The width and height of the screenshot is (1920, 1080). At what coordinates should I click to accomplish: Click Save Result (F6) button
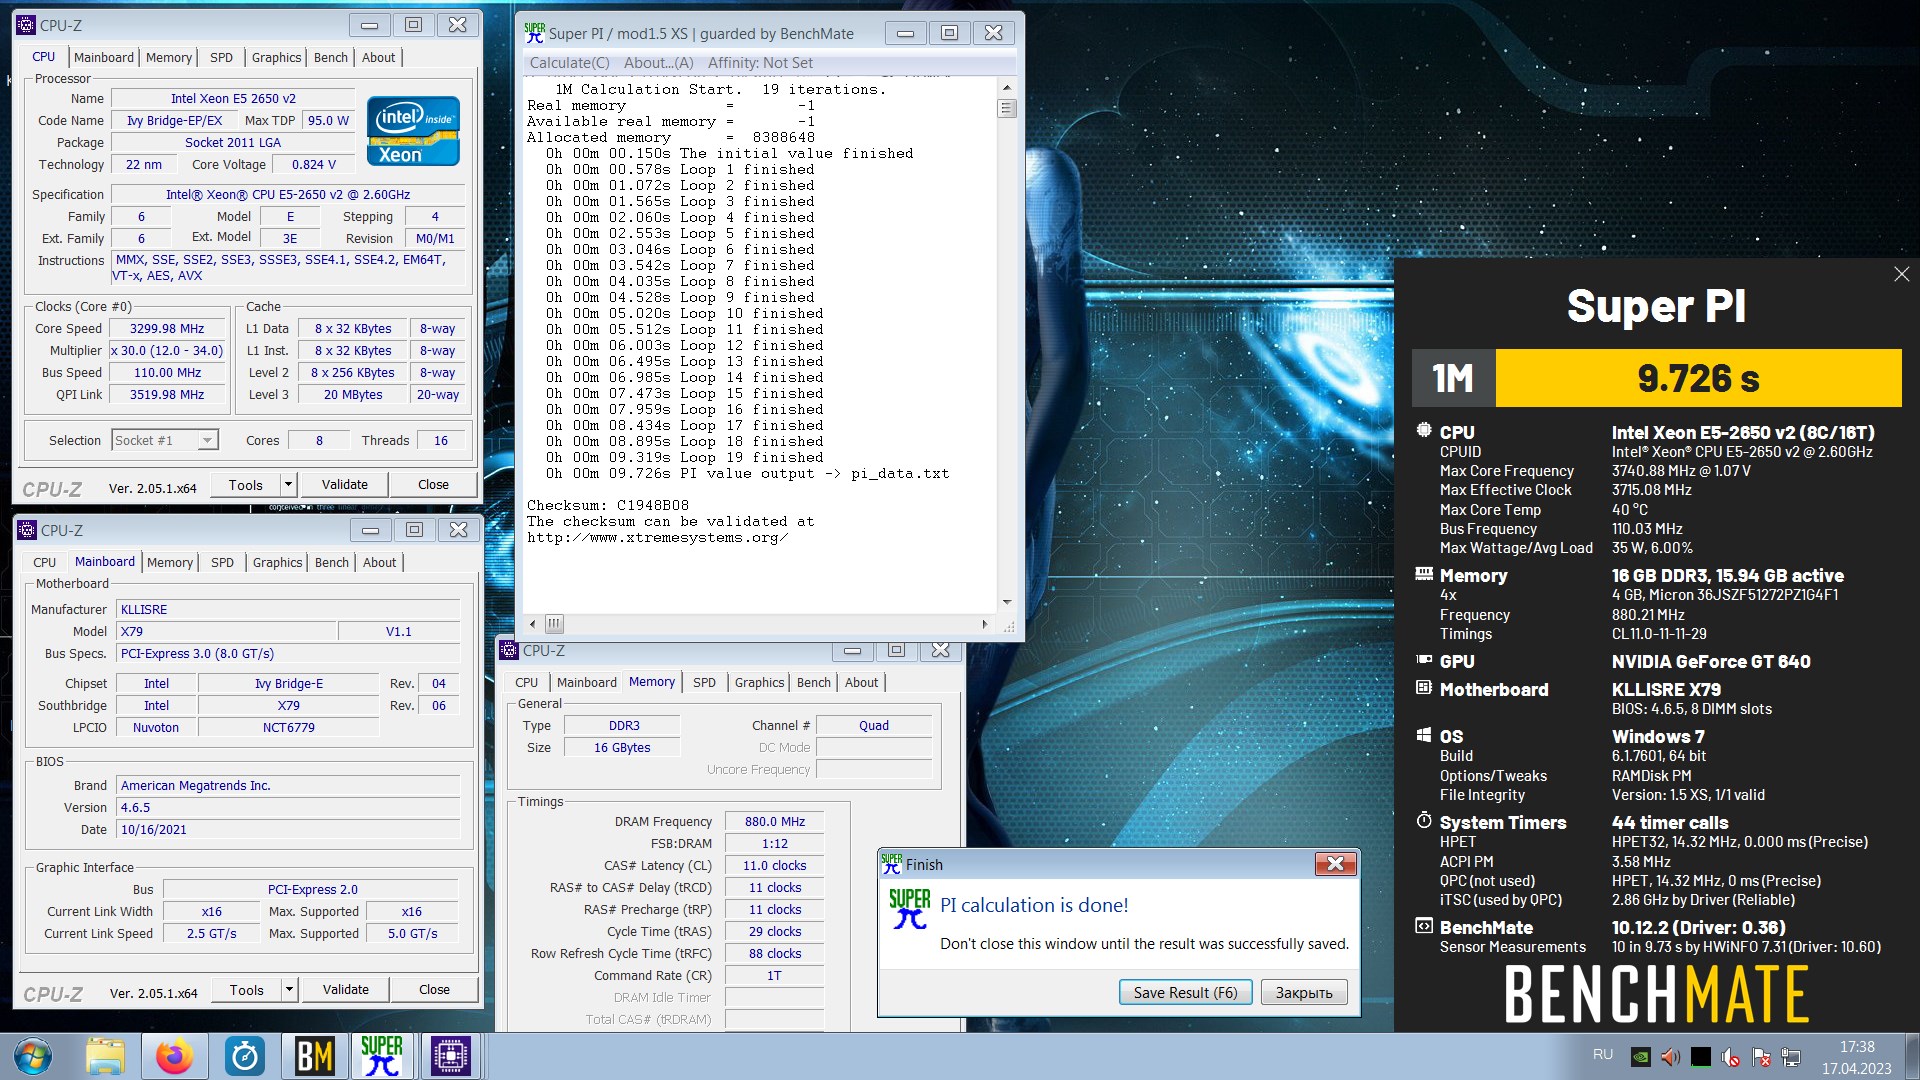[x=1185, y=992]
